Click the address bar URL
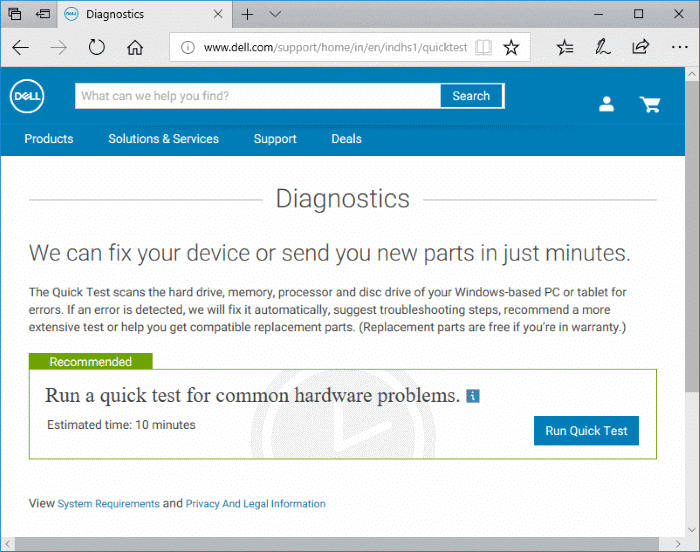700x552 pixels. 335,47
